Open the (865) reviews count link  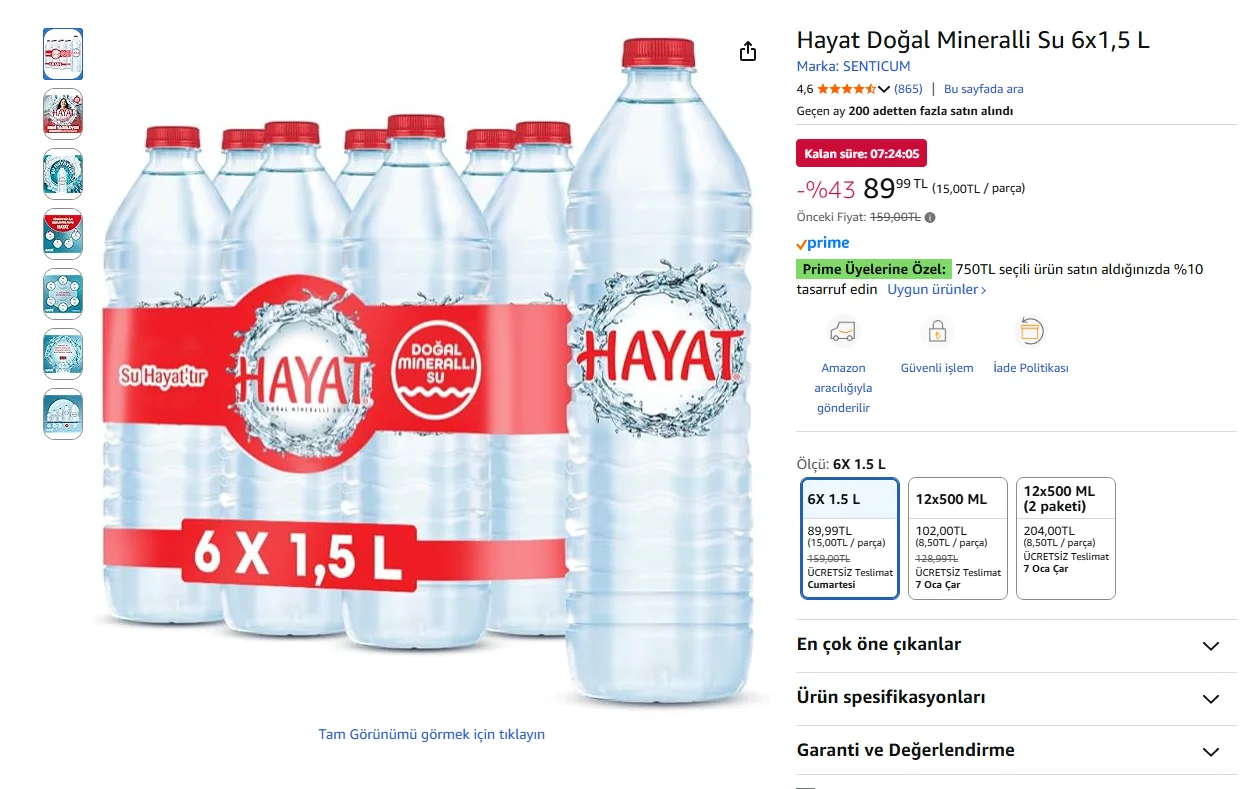(x=908, y=89)
